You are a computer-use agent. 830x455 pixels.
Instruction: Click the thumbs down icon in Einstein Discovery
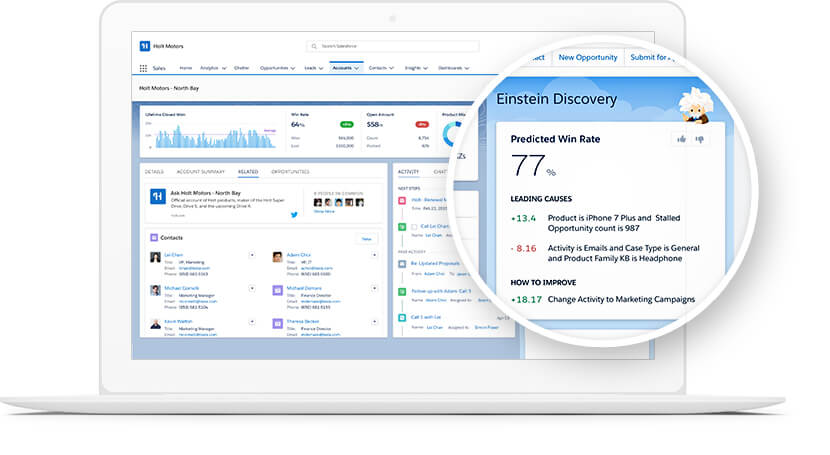pos(700,140)
